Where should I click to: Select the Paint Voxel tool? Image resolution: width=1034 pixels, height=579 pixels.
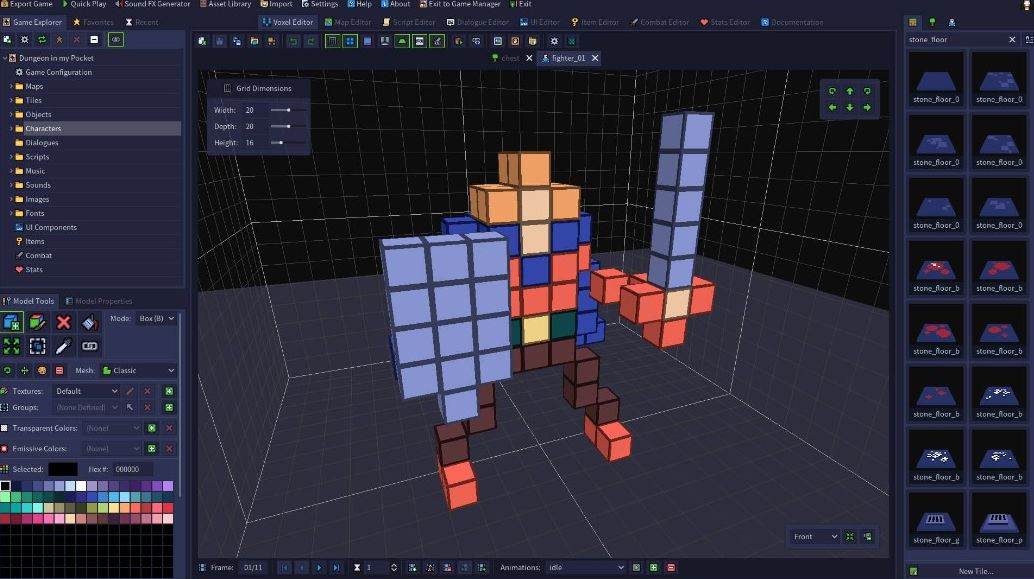38,322
